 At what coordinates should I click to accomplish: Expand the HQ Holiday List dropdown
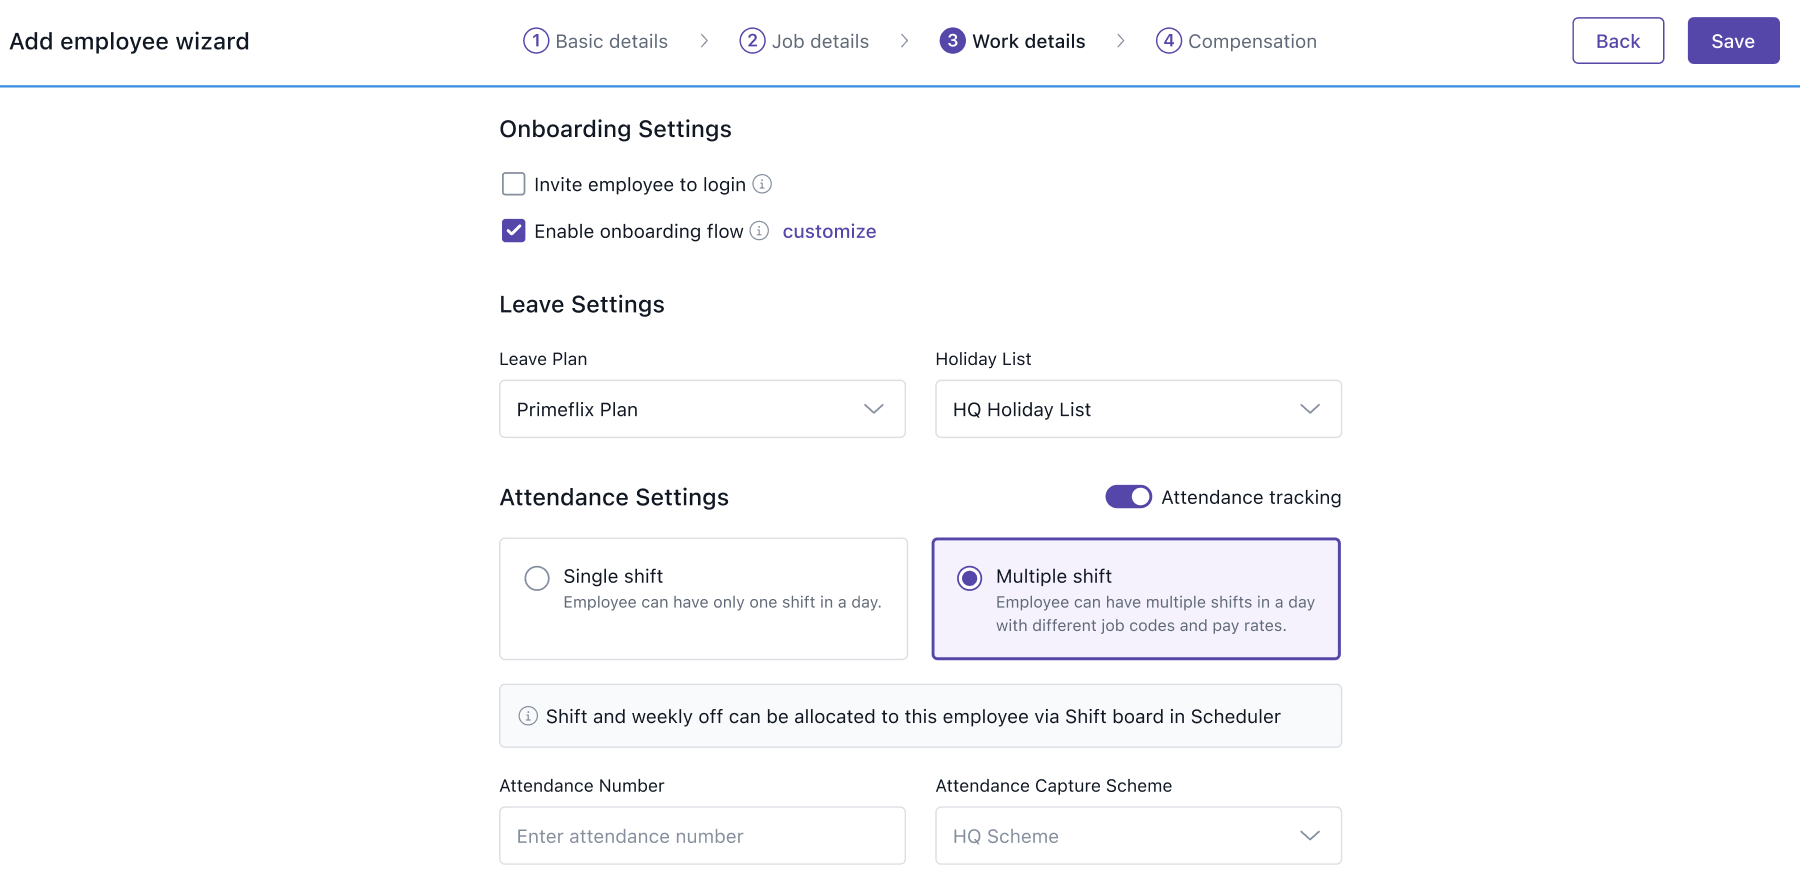[1138, 409]
